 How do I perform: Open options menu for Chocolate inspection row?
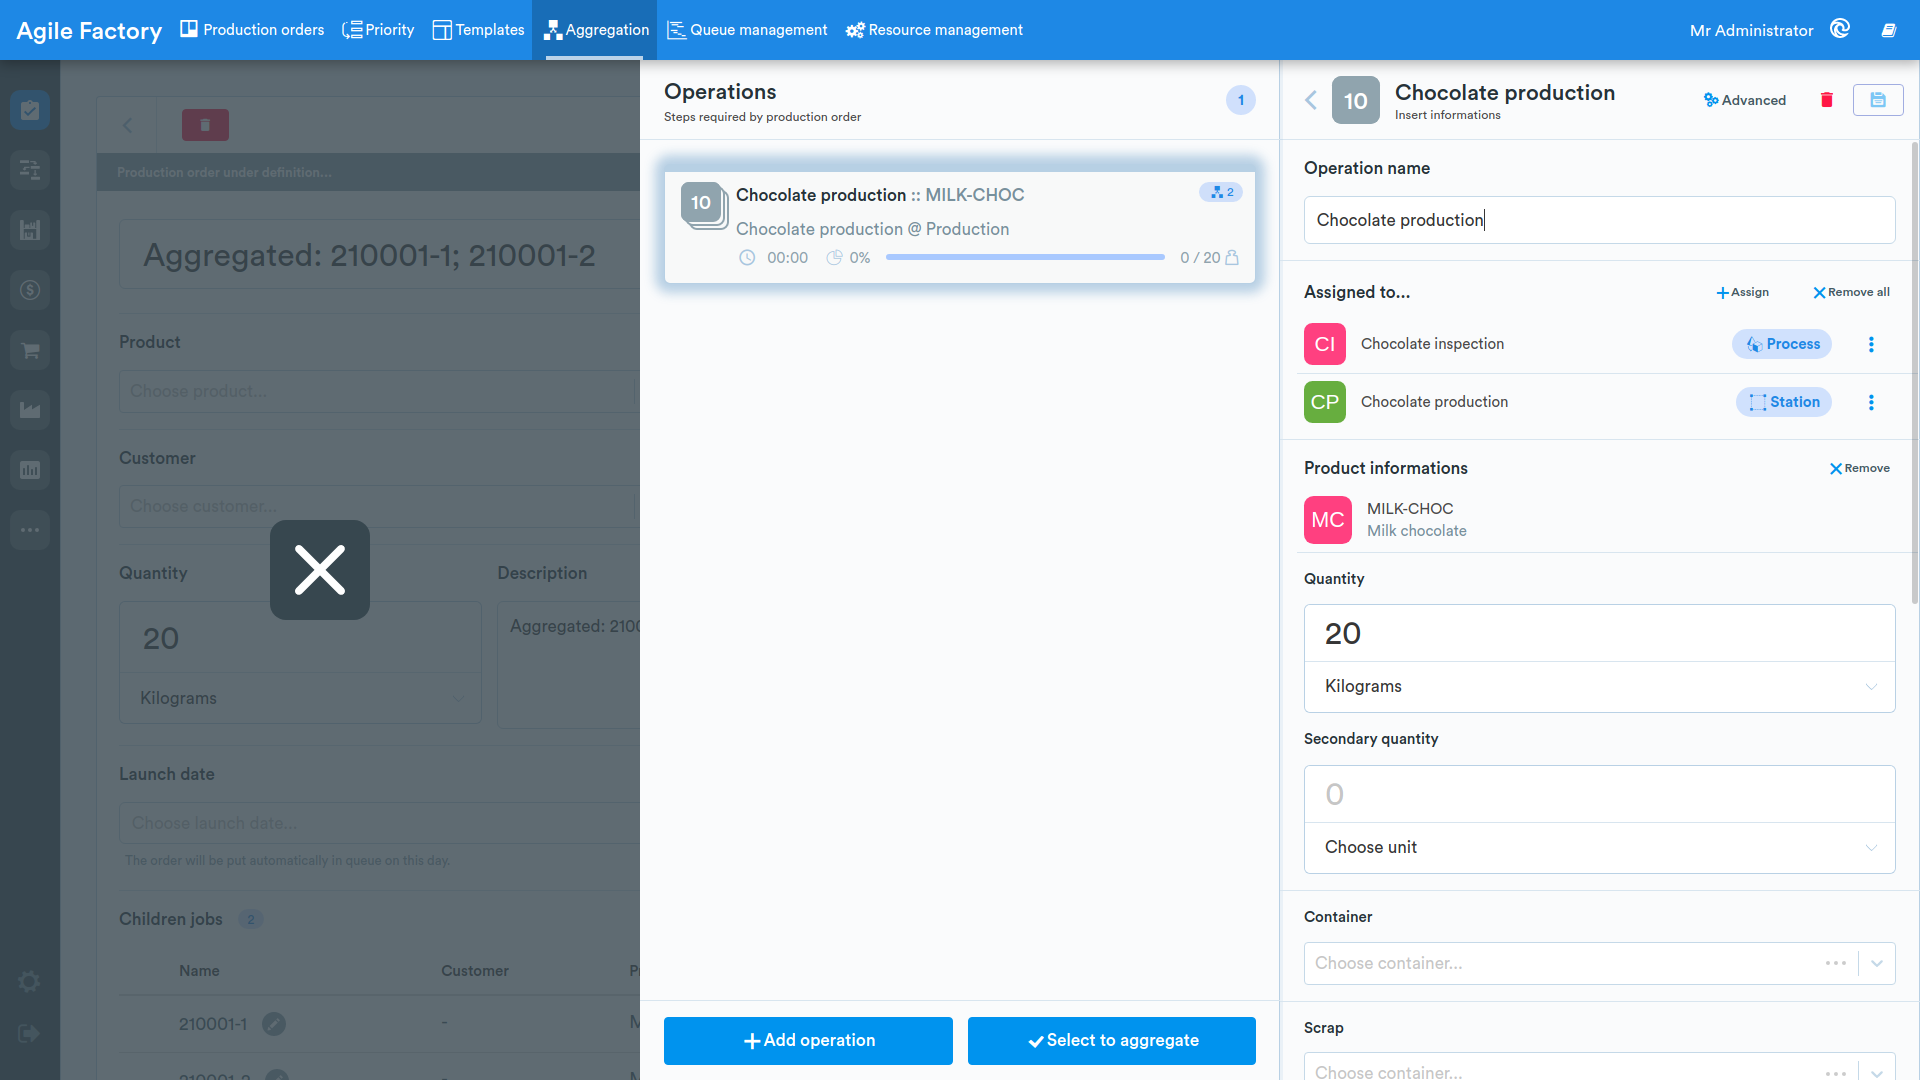pyautogui.click(x=1871, y=344)
